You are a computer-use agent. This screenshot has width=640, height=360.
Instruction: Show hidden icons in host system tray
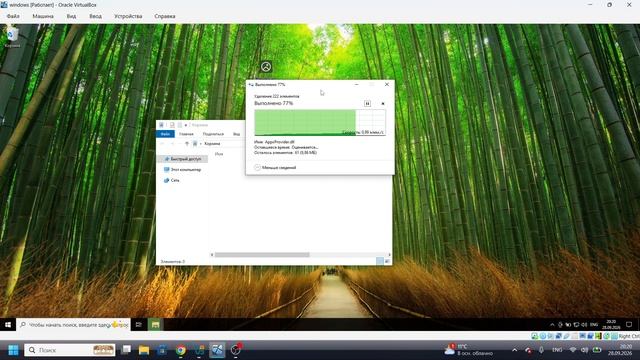(x=515, y=350)
